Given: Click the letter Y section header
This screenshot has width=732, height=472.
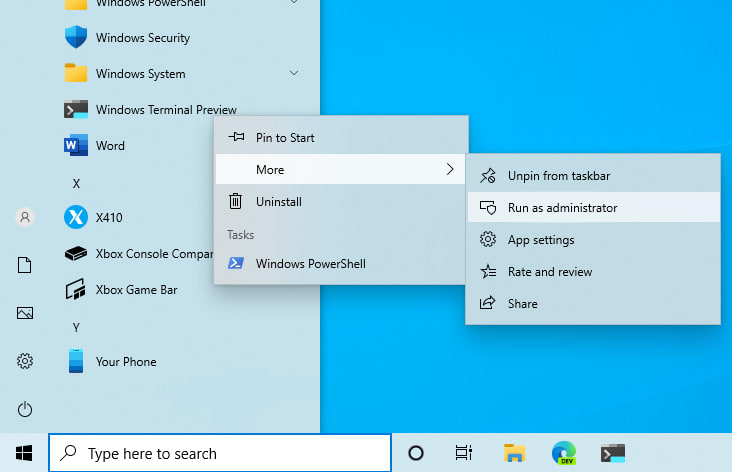Looking at the screenshot, I should tap(76, 328).
